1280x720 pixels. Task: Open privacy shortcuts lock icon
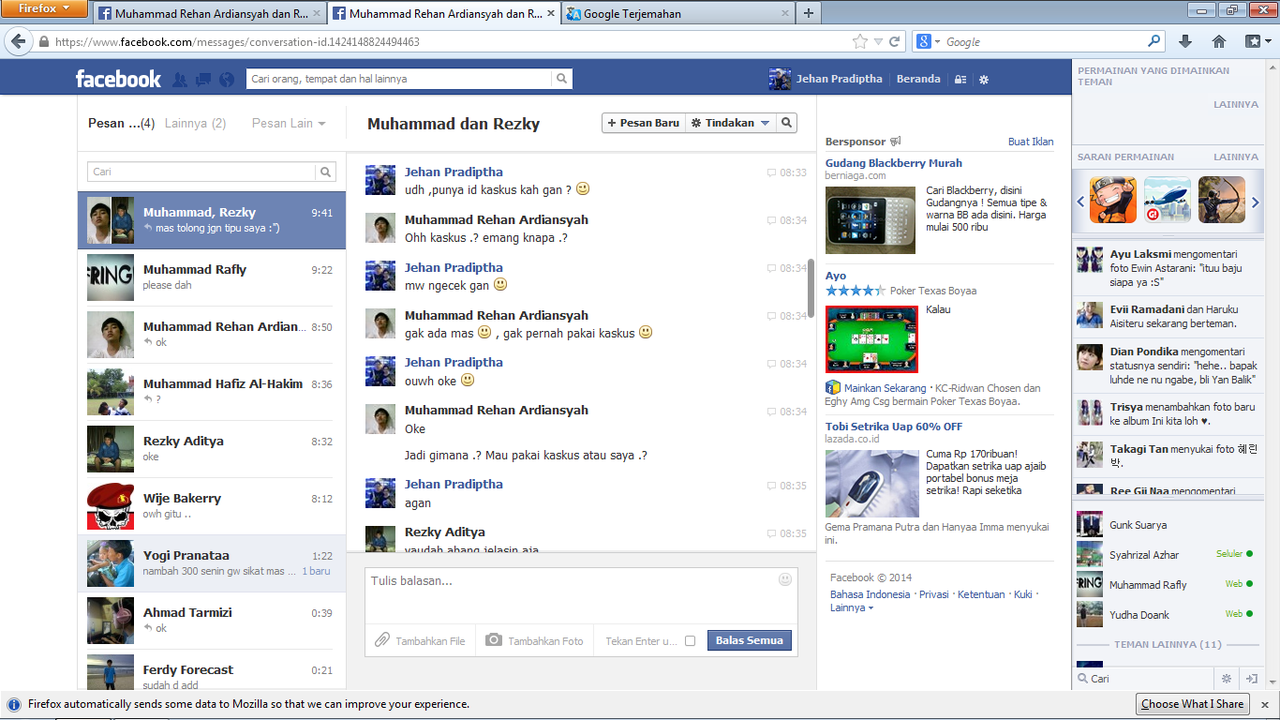point(960,79)
